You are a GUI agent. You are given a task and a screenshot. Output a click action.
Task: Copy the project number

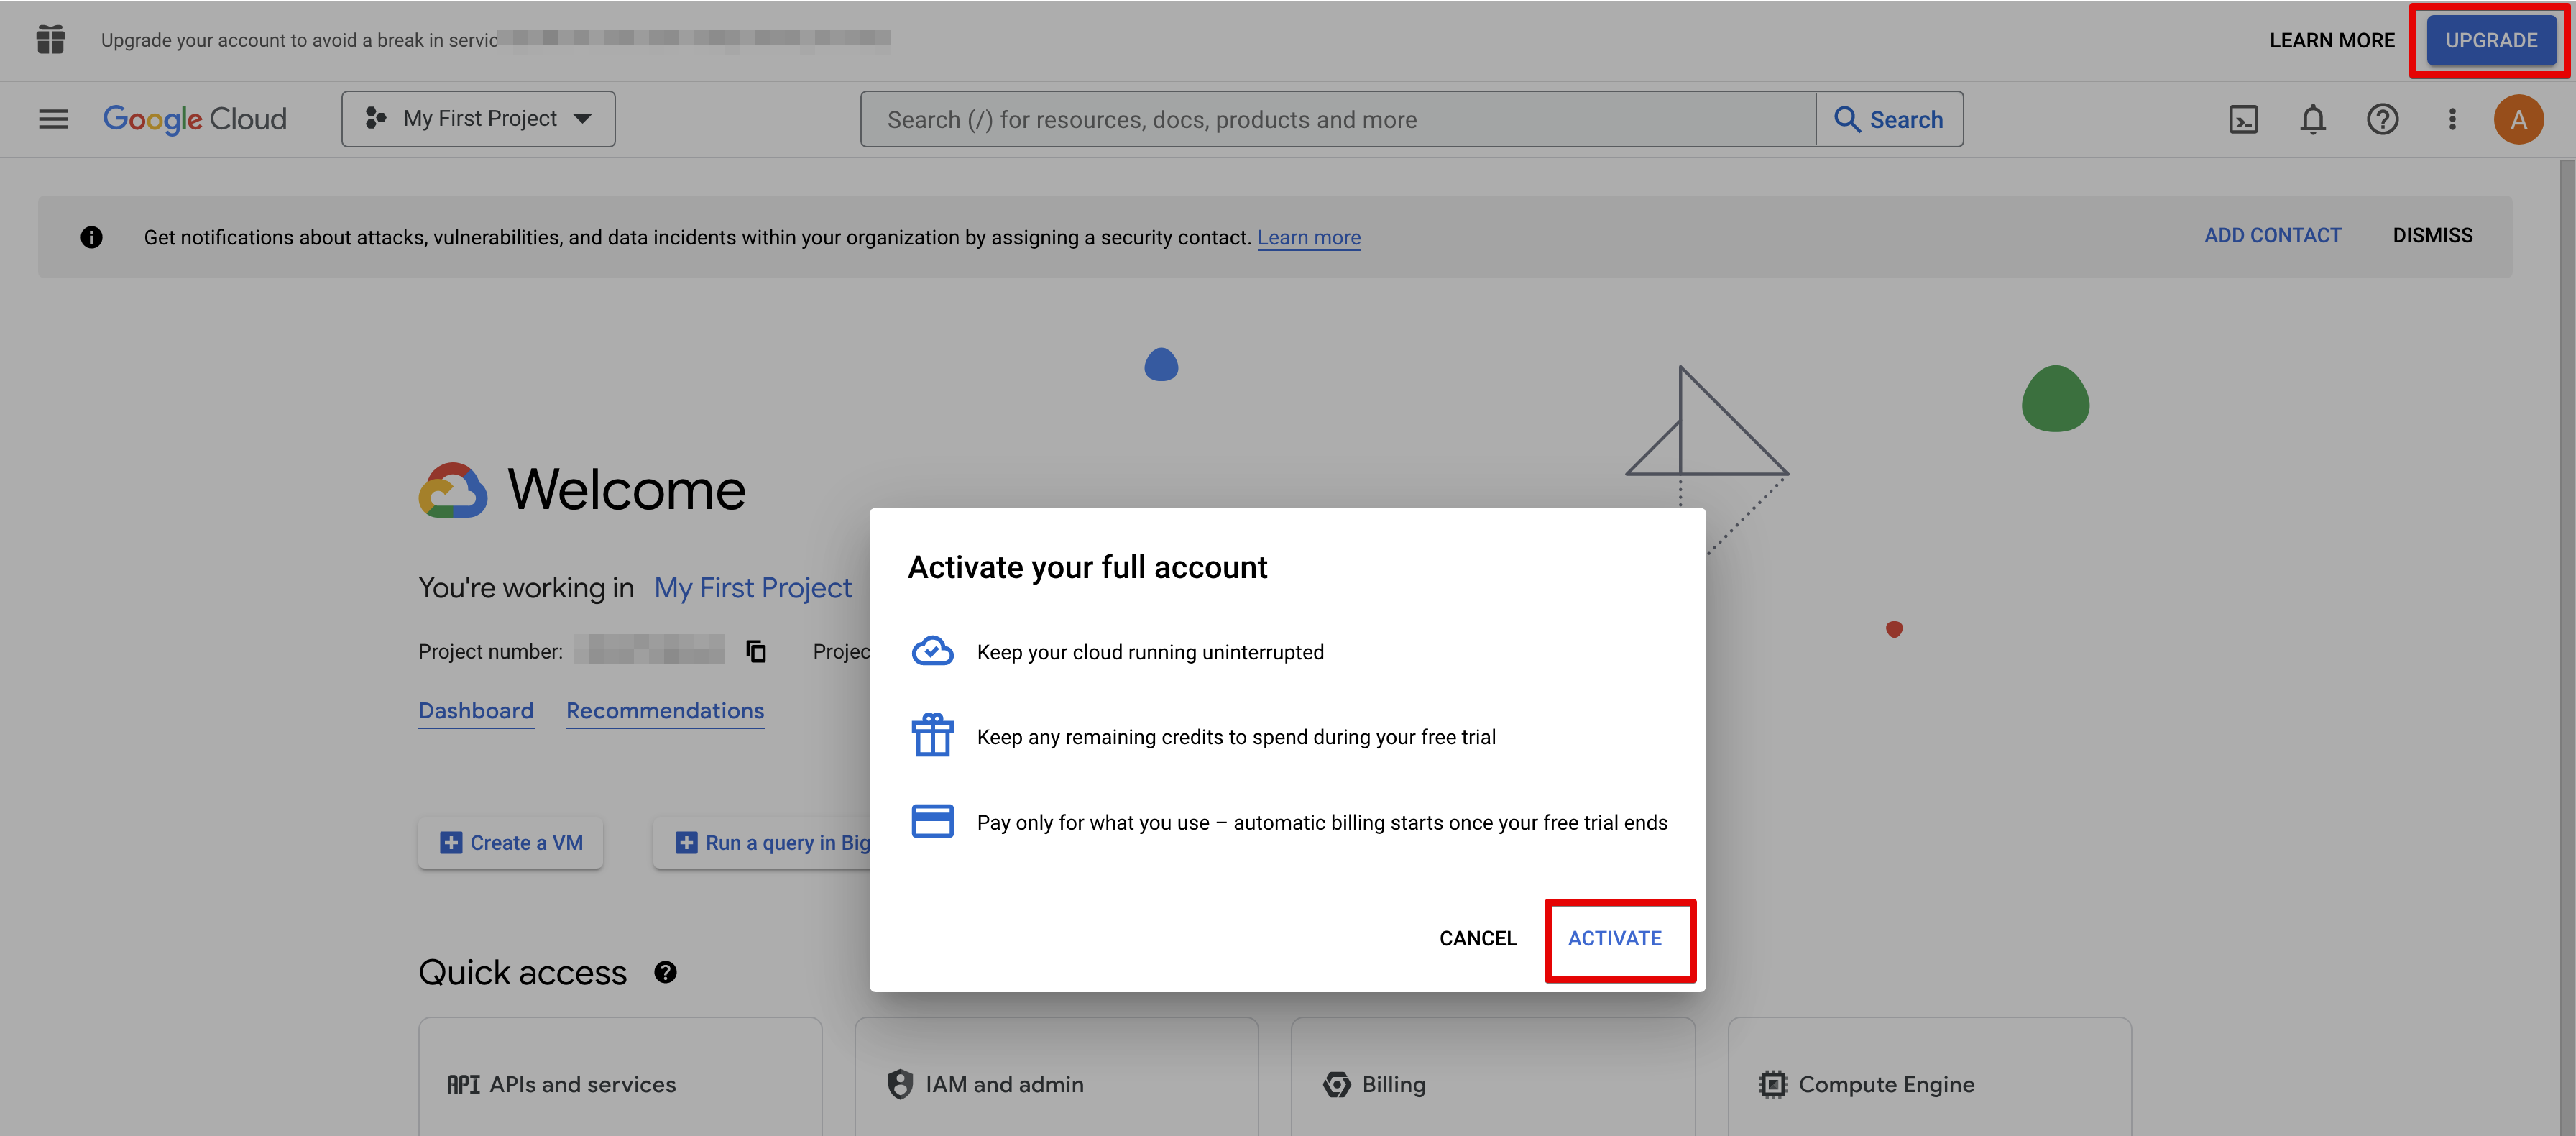[x=756, y=651]
